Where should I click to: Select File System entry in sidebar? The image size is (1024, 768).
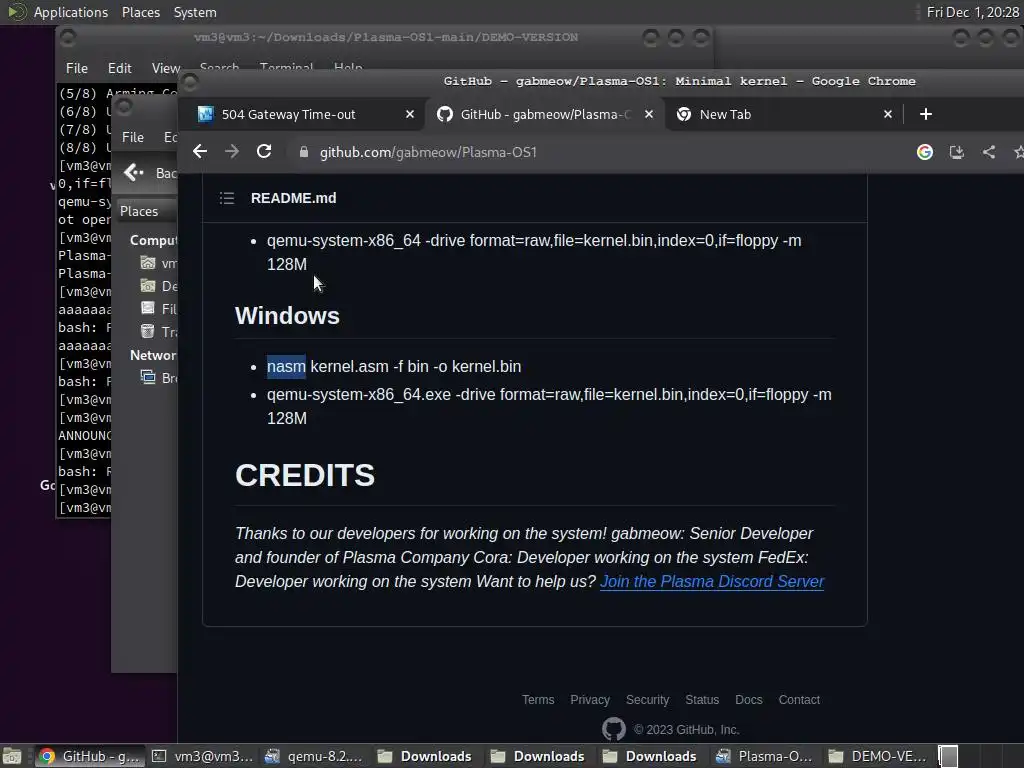pyautogui.click(x=158, y=309)
